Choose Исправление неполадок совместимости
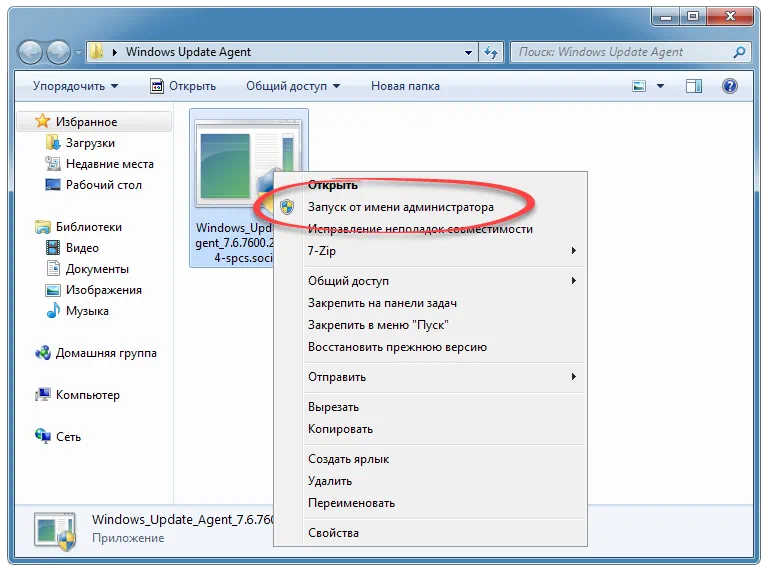768x571 pixels. click(x=431, y=229)
